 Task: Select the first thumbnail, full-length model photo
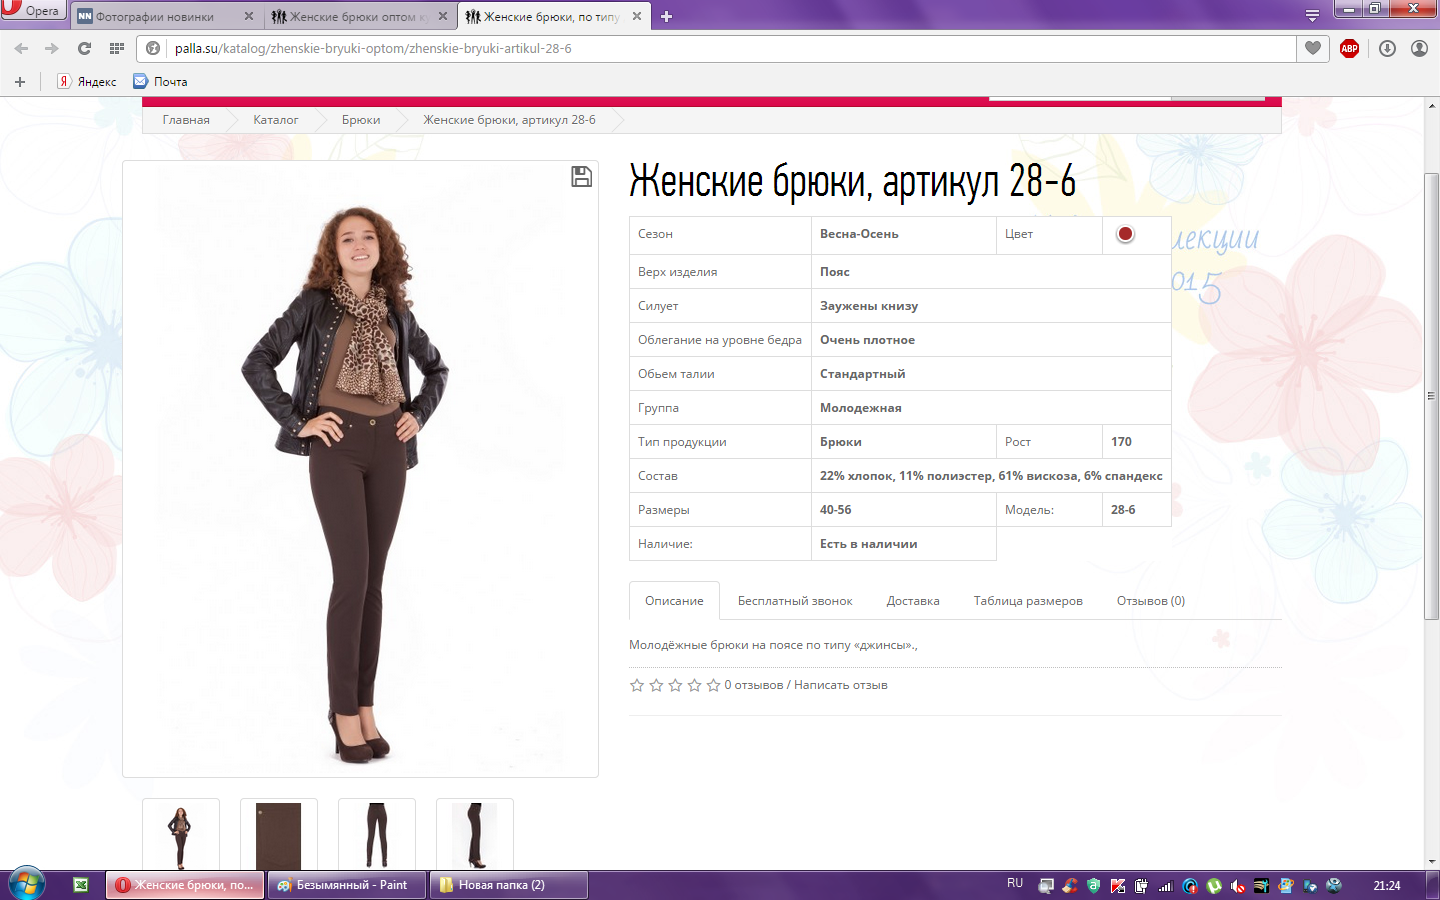click(181, 835)
